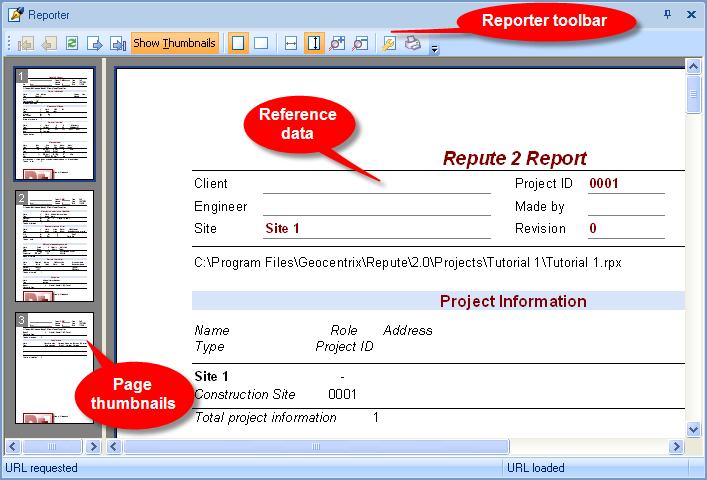Screen dimensions: 707x480
Task: Jump to last page of report
Action: tap(118, 44)
